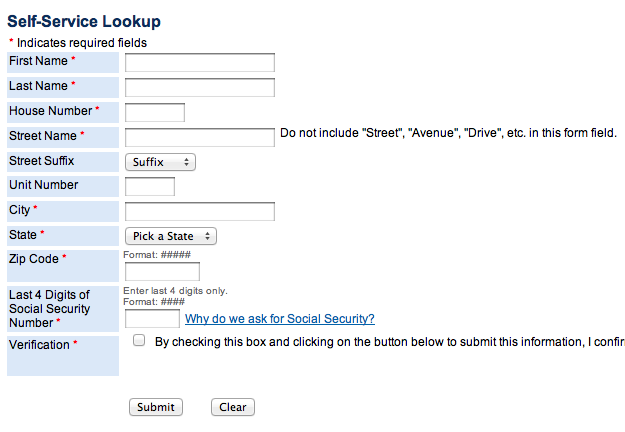Click the Unit Number input field
The width and height of the screenshot is (625, 432).
(x=149, y=186)
